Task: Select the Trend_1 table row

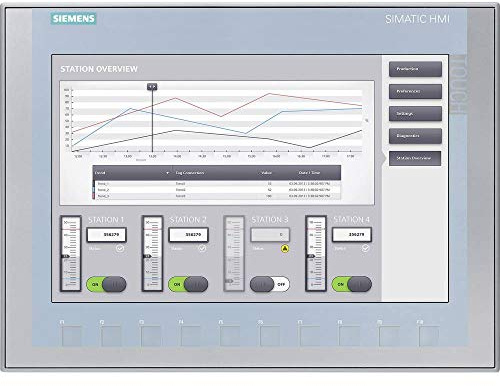Action: tap(217, 184)
